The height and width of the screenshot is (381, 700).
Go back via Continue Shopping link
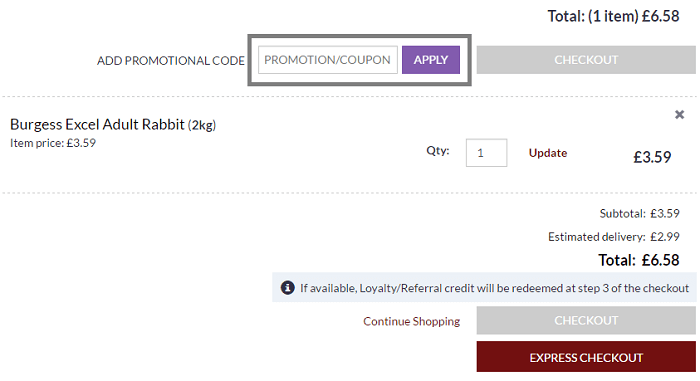pos(412,321)
